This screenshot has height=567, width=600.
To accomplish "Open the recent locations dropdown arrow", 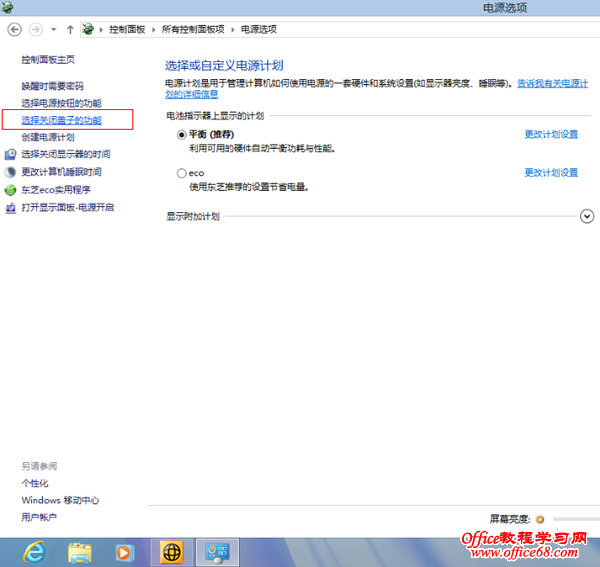I will click(54, 29).
